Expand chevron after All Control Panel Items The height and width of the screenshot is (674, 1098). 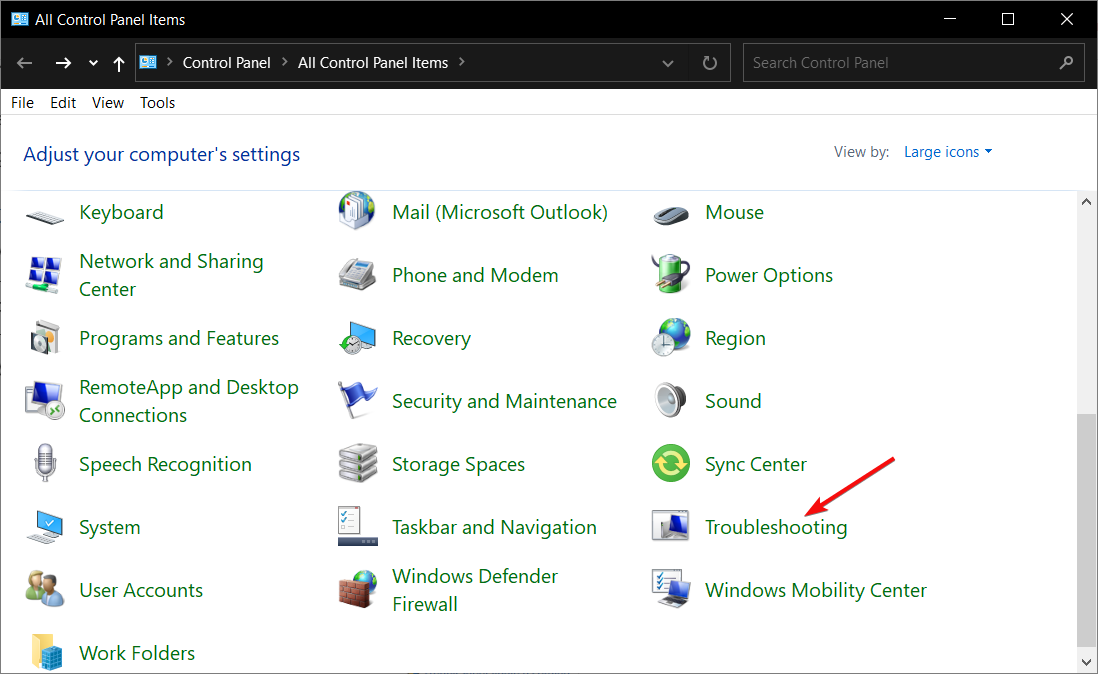[x=461, y=62]
